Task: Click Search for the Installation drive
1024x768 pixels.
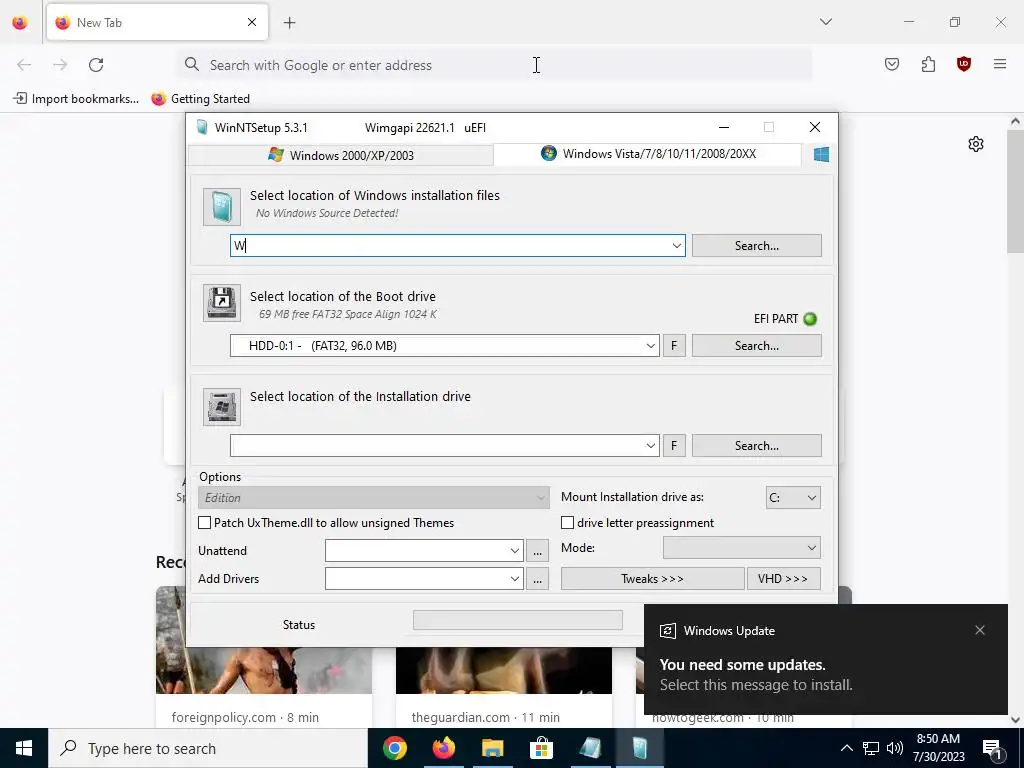Action: [756, 446]
